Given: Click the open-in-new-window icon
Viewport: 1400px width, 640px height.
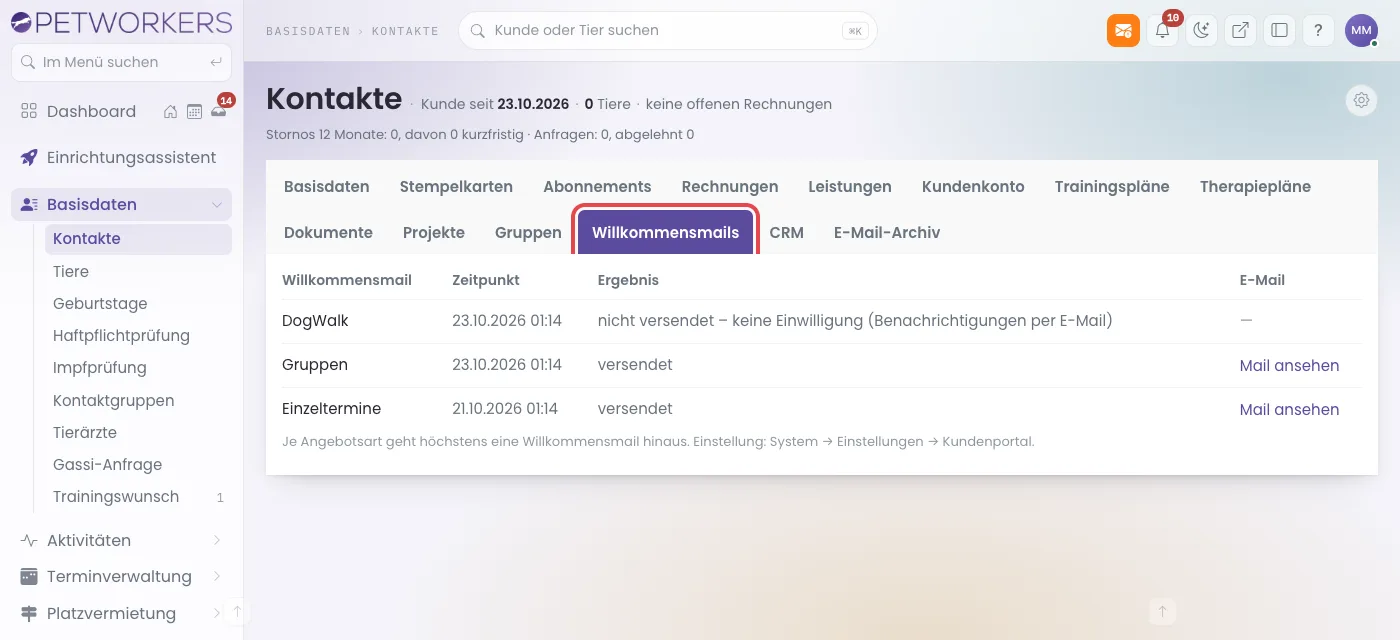Looking at the screenshot, I should click(x=1240, y=30).
